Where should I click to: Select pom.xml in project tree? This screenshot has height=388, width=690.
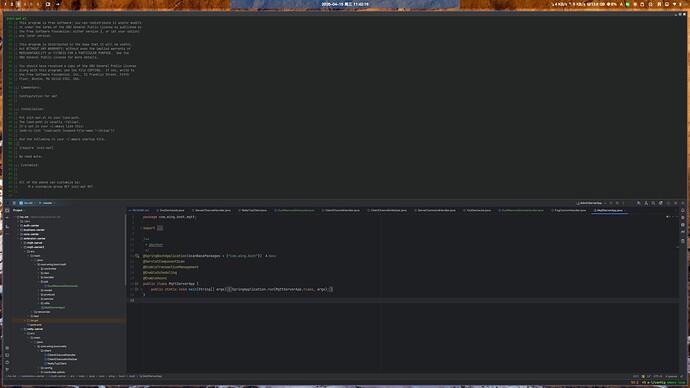click(x=35, y=325)
